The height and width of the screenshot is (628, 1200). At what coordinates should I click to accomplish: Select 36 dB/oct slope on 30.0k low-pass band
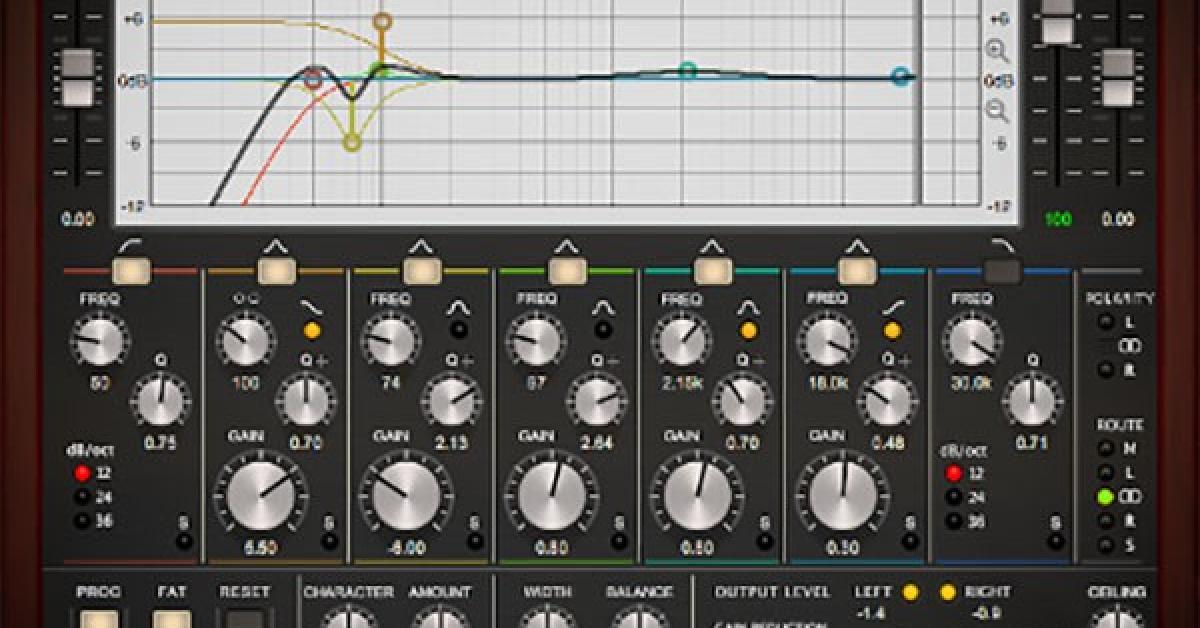(956, 520)
